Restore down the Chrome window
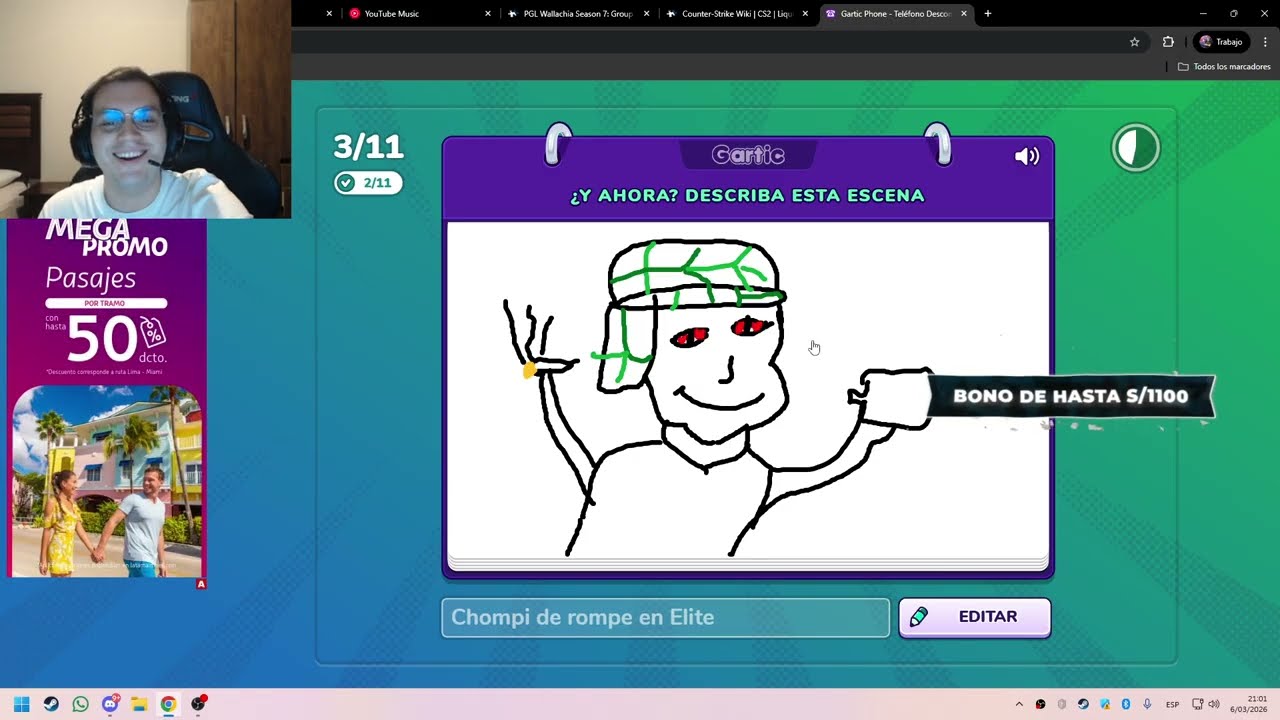This screenshot has height=720, width=1280. click(x=1233, y=14)
